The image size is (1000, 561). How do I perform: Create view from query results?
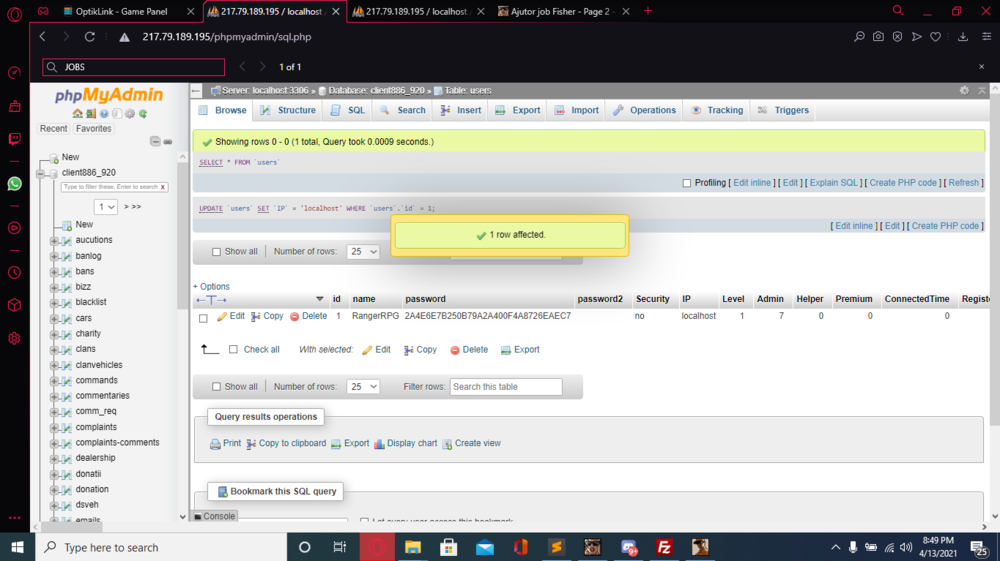(x=471, y=444)
